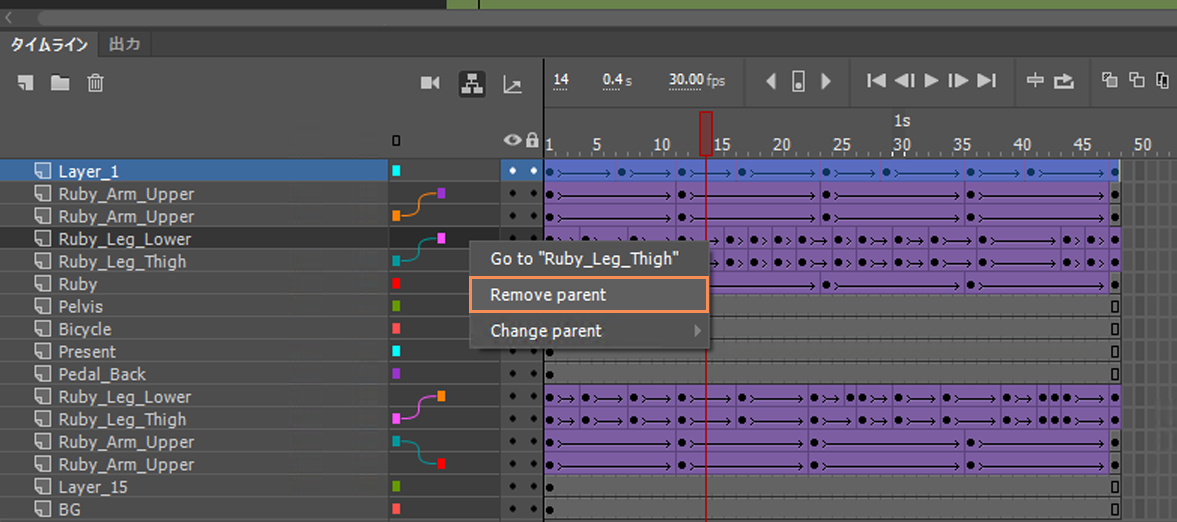1177x522 pixels.
Task: Choose Remove parent from context menu
Action: [x=588, y=295]
